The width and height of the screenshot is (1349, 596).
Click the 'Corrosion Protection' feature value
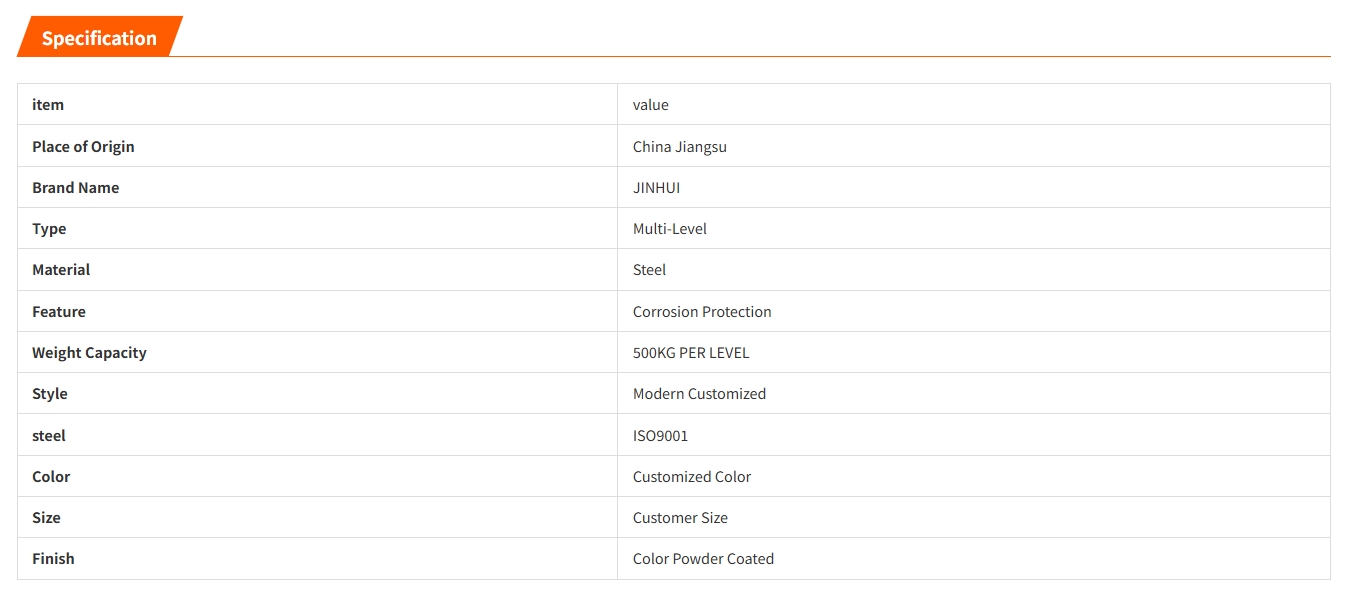pos(702,312)
